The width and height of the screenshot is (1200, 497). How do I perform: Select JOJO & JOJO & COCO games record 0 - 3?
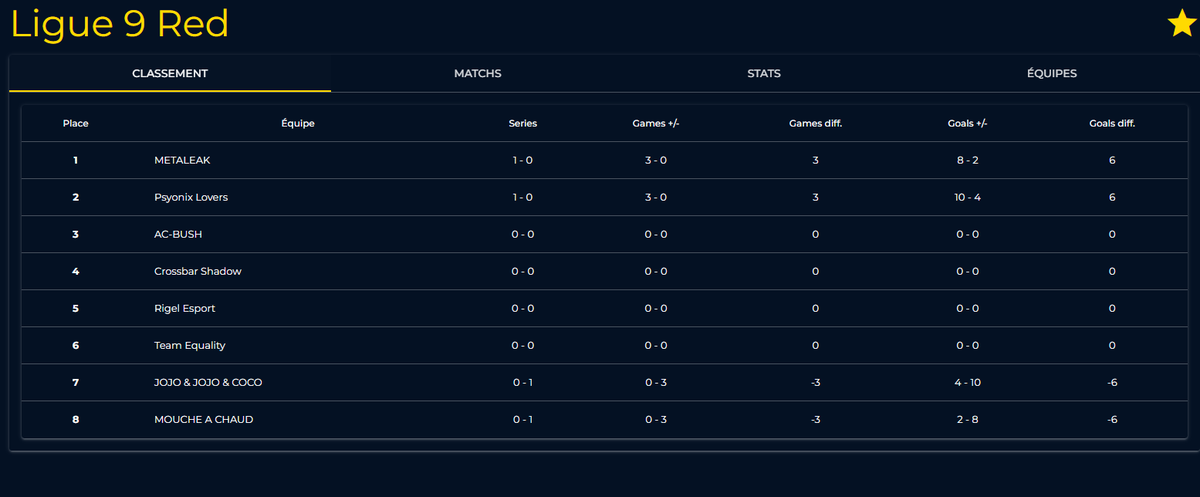[656, 382]
